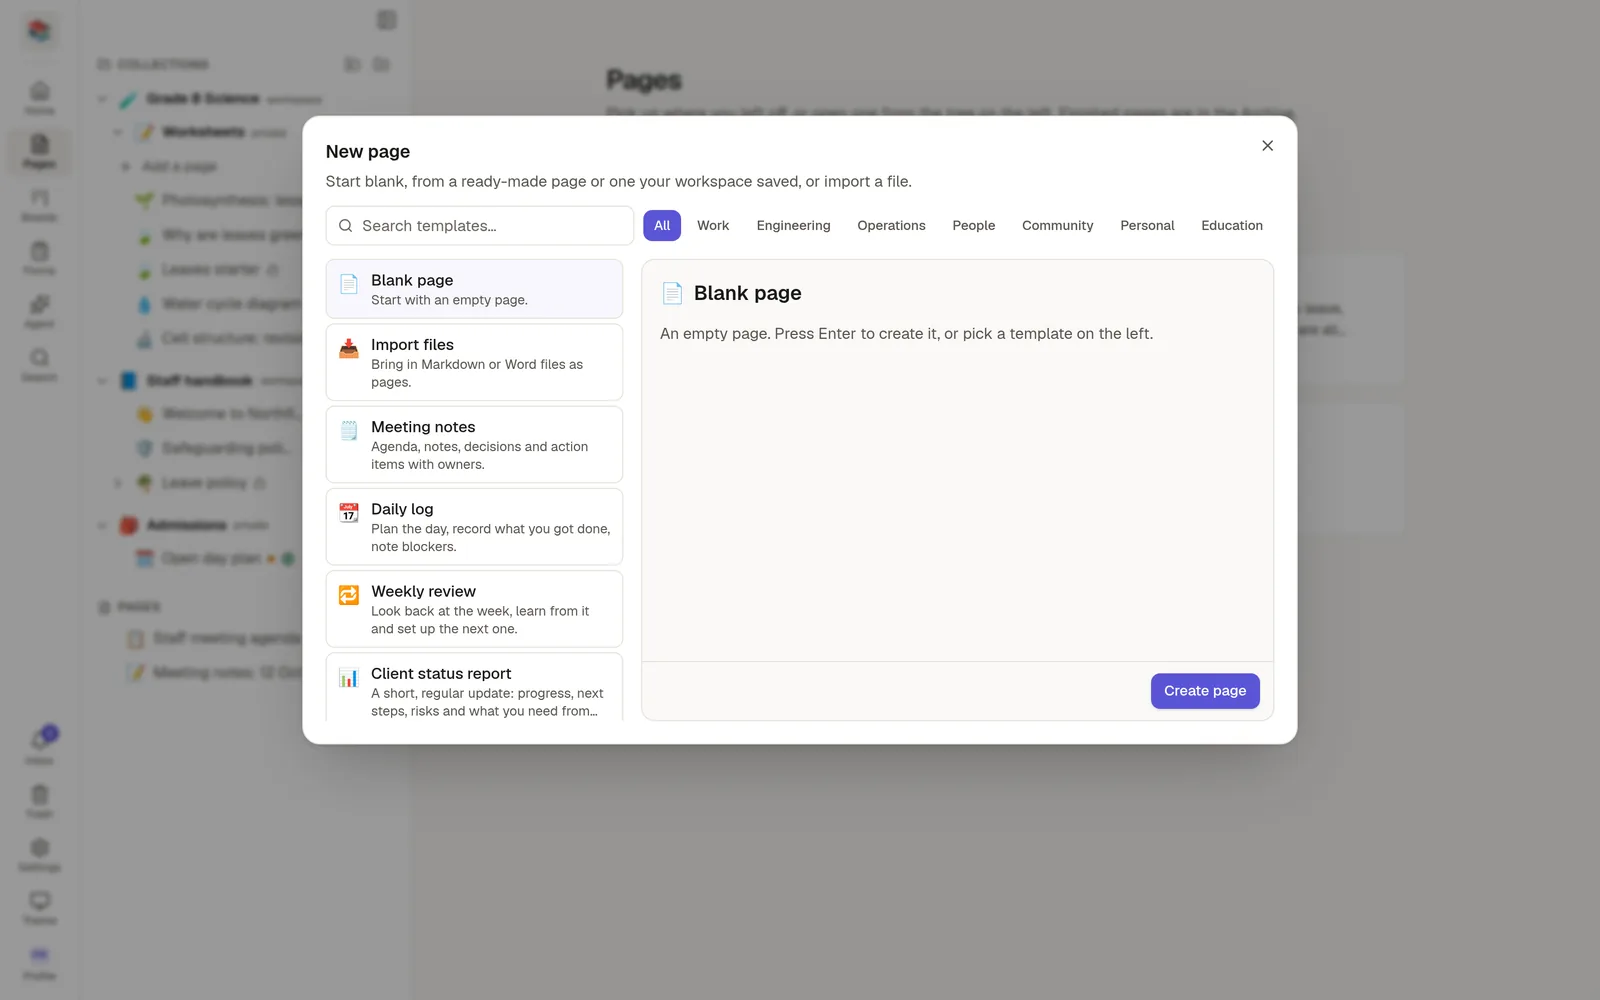Click the Weekly review repeat icon
The image size is (1600, 1000).
pos(349,595)
